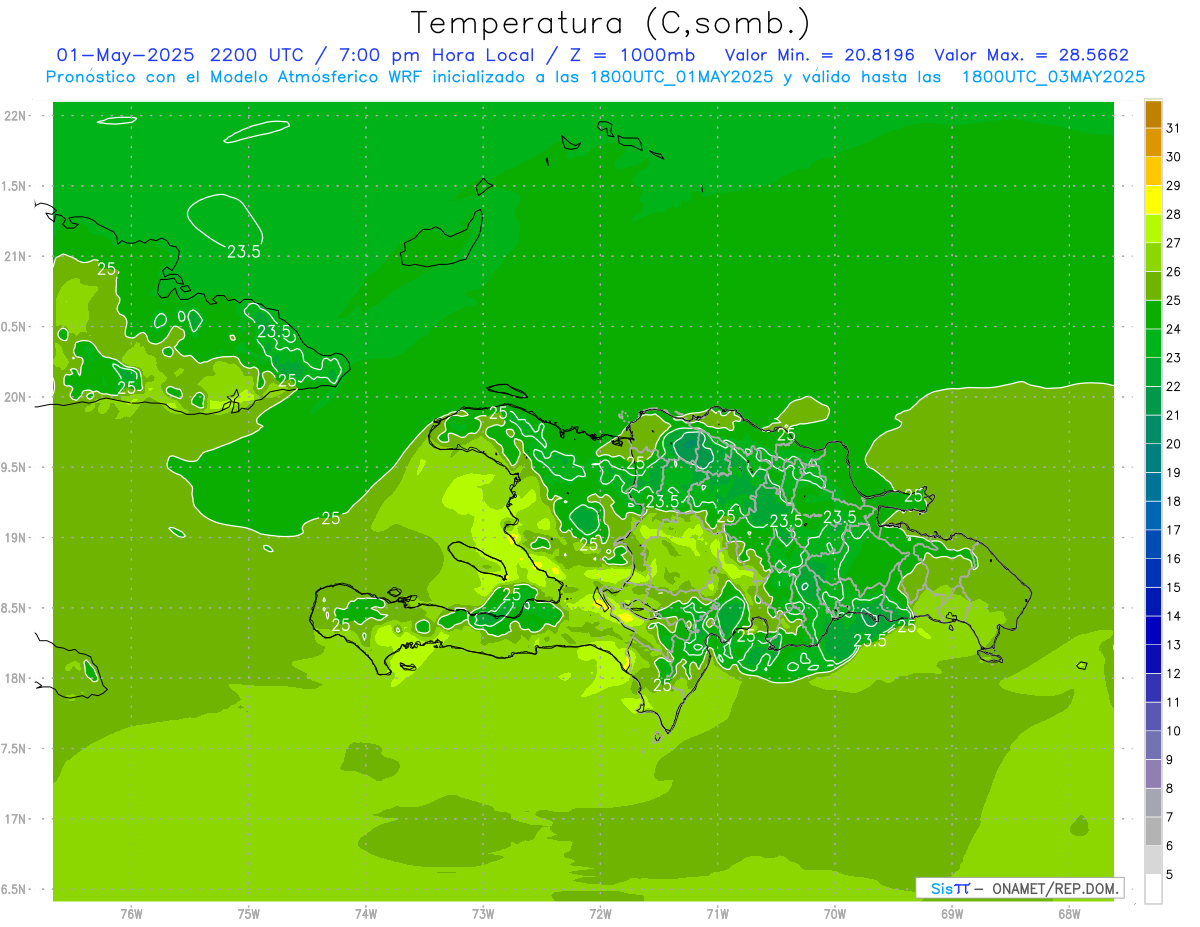Click the legend value '14'
The width and height of the screenshot is (1200, 927).
(x=1173, y=616)
